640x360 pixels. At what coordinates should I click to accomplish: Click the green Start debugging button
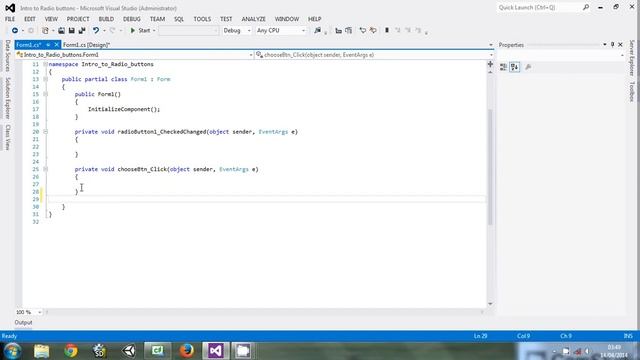(x=140, y=31)
